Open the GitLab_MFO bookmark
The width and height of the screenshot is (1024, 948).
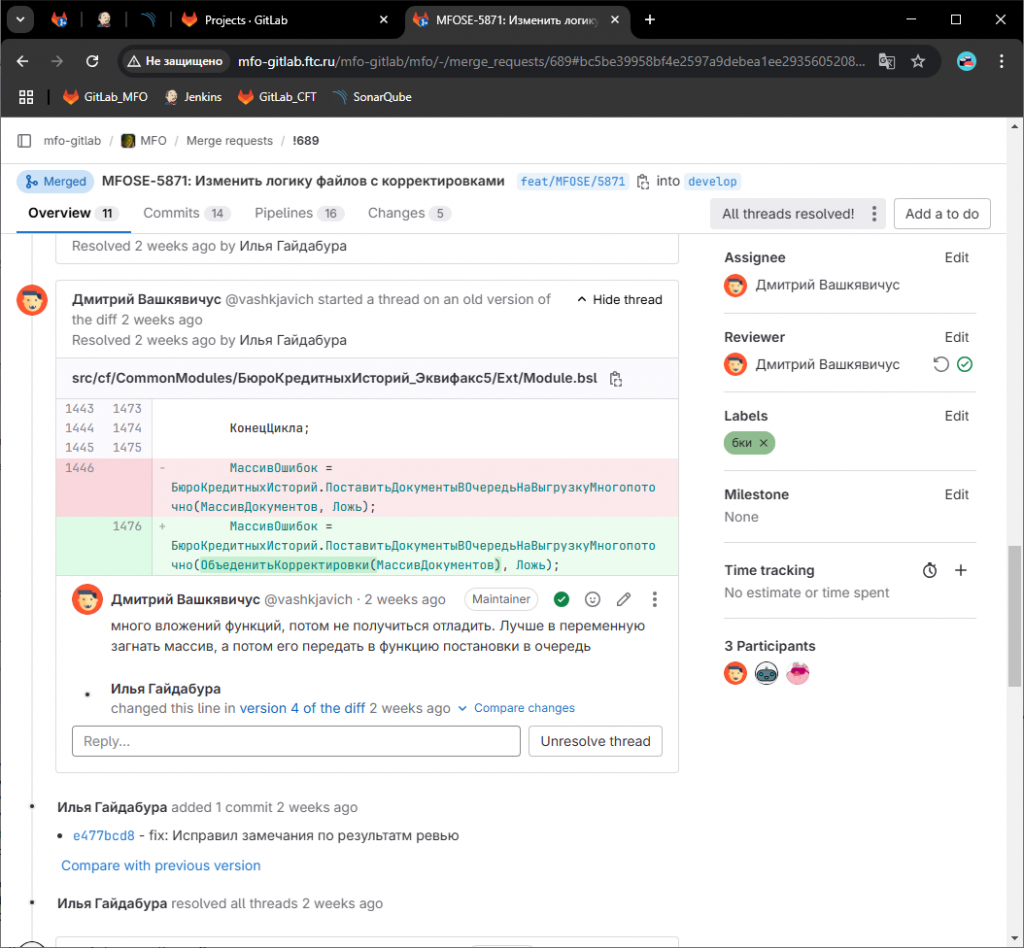tap(105, 97)
